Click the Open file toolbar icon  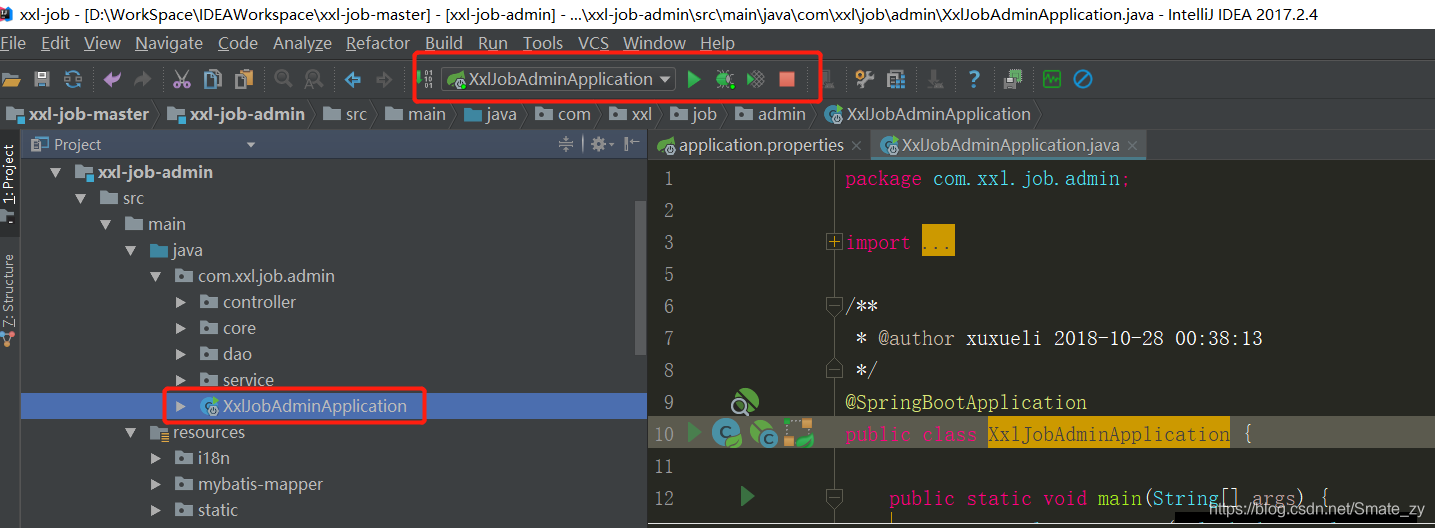(12, 79)
